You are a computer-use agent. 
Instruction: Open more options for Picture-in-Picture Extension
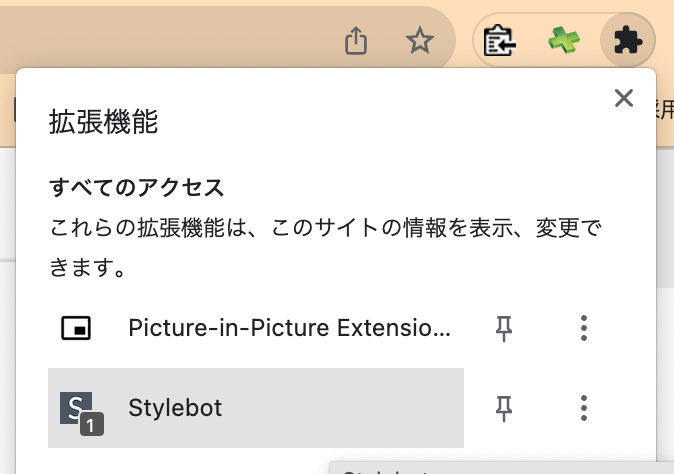pyautogui.click(x=583, y=328)
